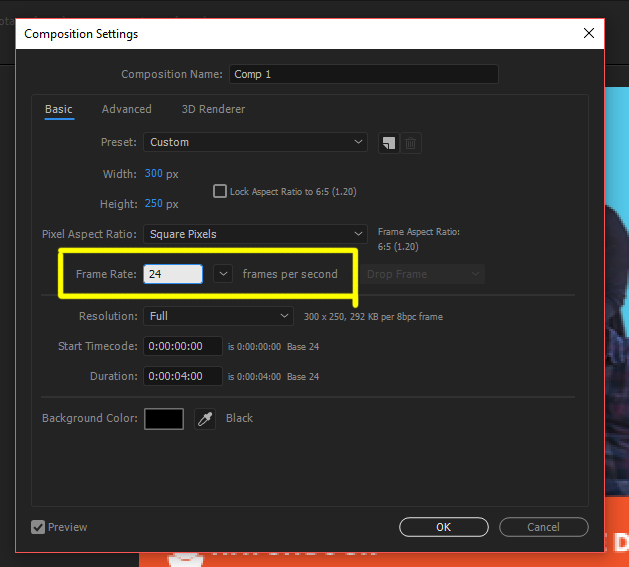
Task: Confirm settings with the OK button
Action: pos(444,527)
